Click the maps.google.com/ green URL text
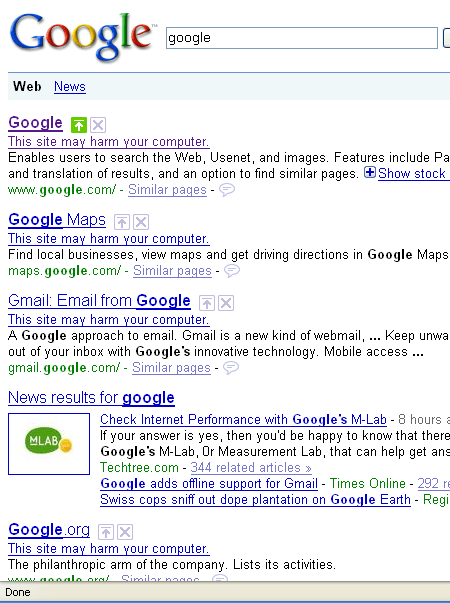Screen dimensions: 450x603 coord(65,271)
